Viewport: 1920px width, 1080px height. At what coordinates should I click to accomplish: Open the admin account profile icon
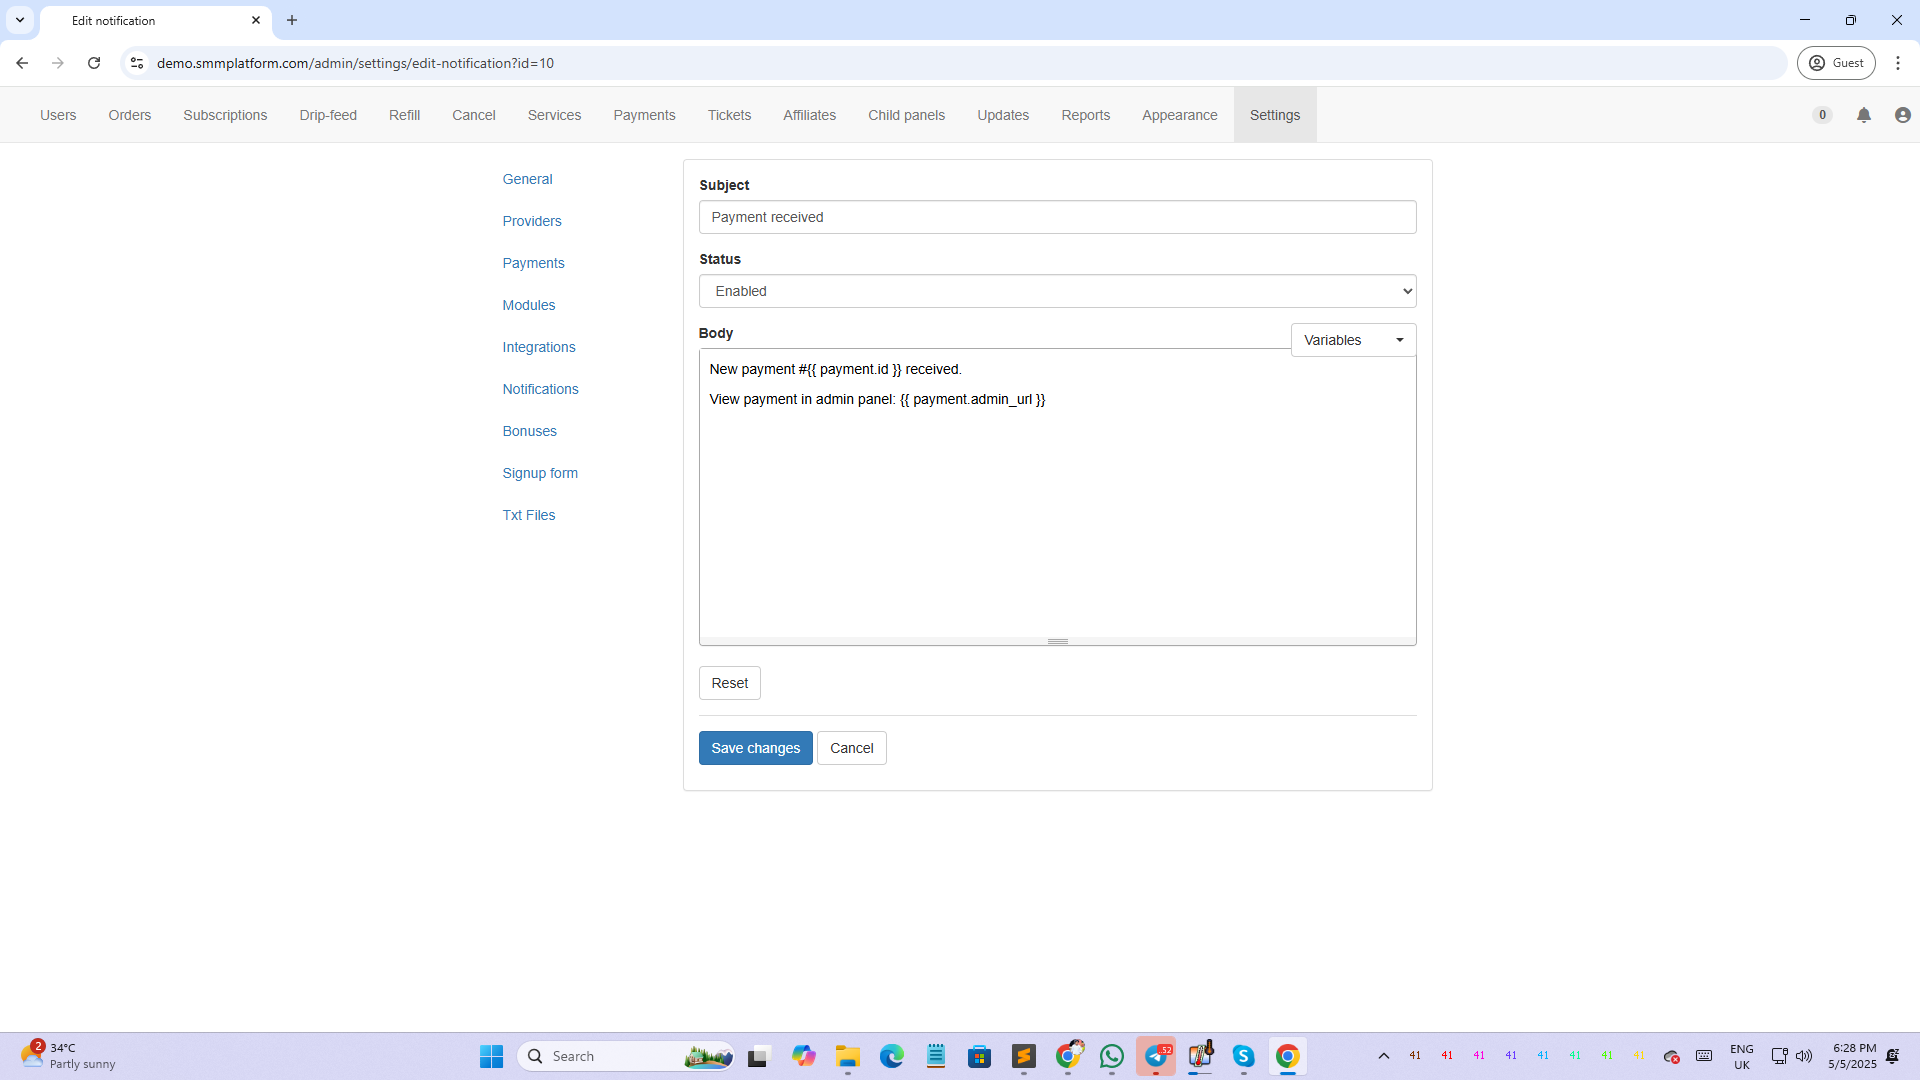click(1902, 115)
